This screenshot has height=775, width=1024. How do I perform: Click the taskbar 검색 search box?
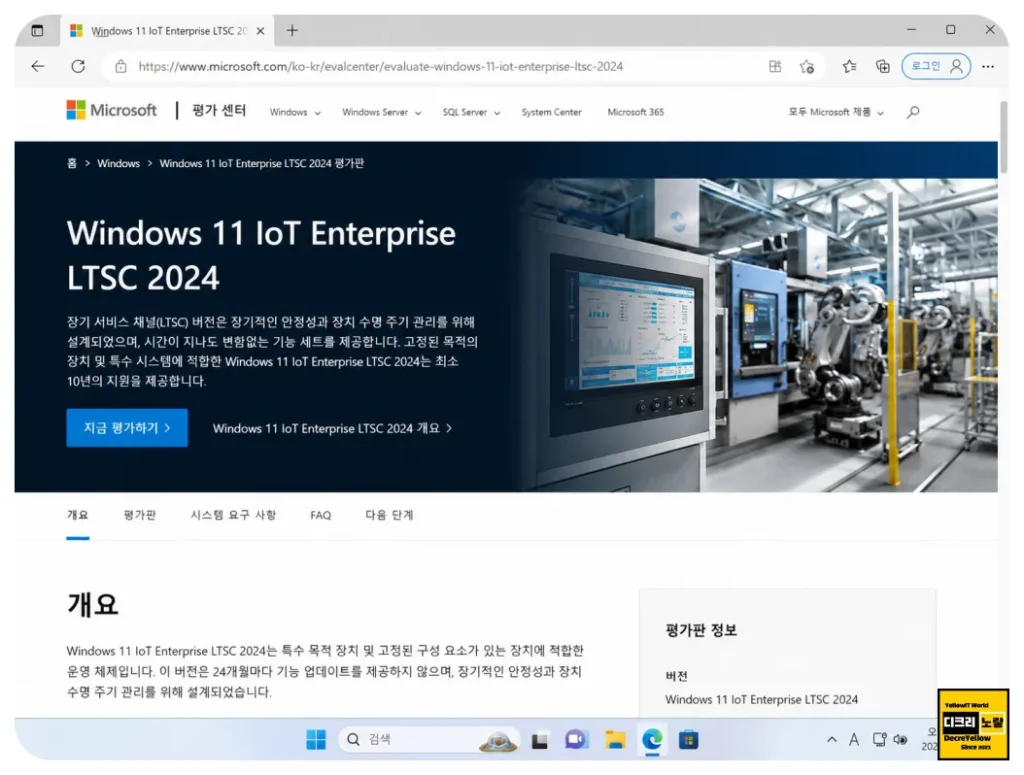(x=429, y=739)
